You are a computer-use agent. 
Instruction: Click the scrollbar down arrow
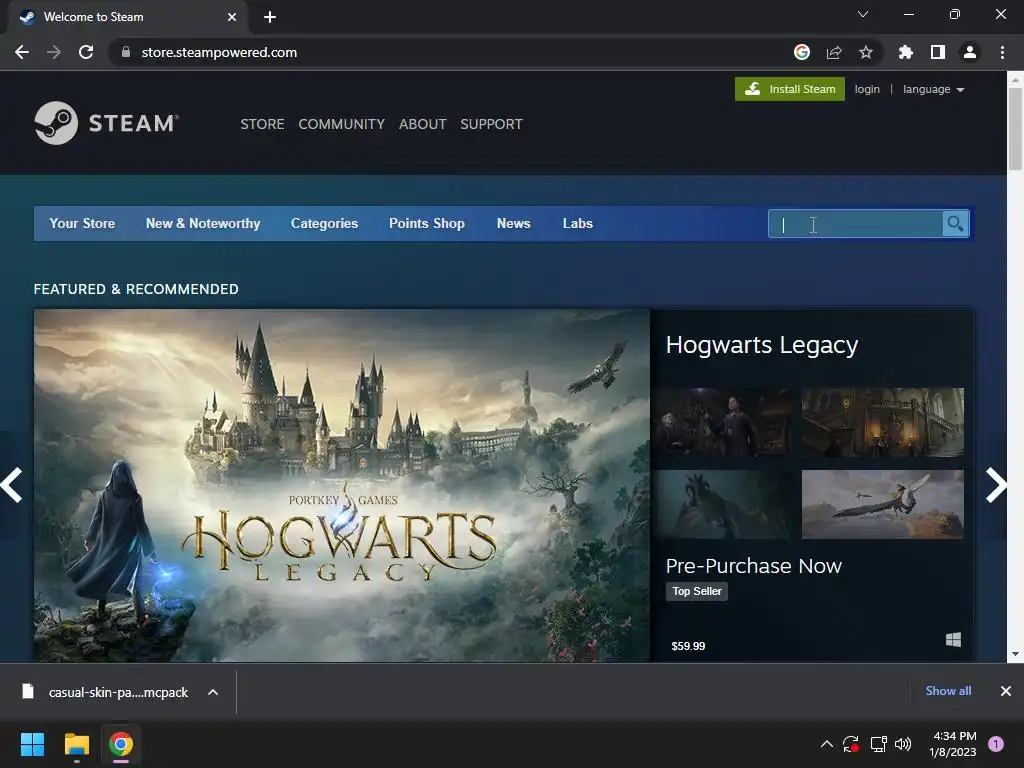1015,654
